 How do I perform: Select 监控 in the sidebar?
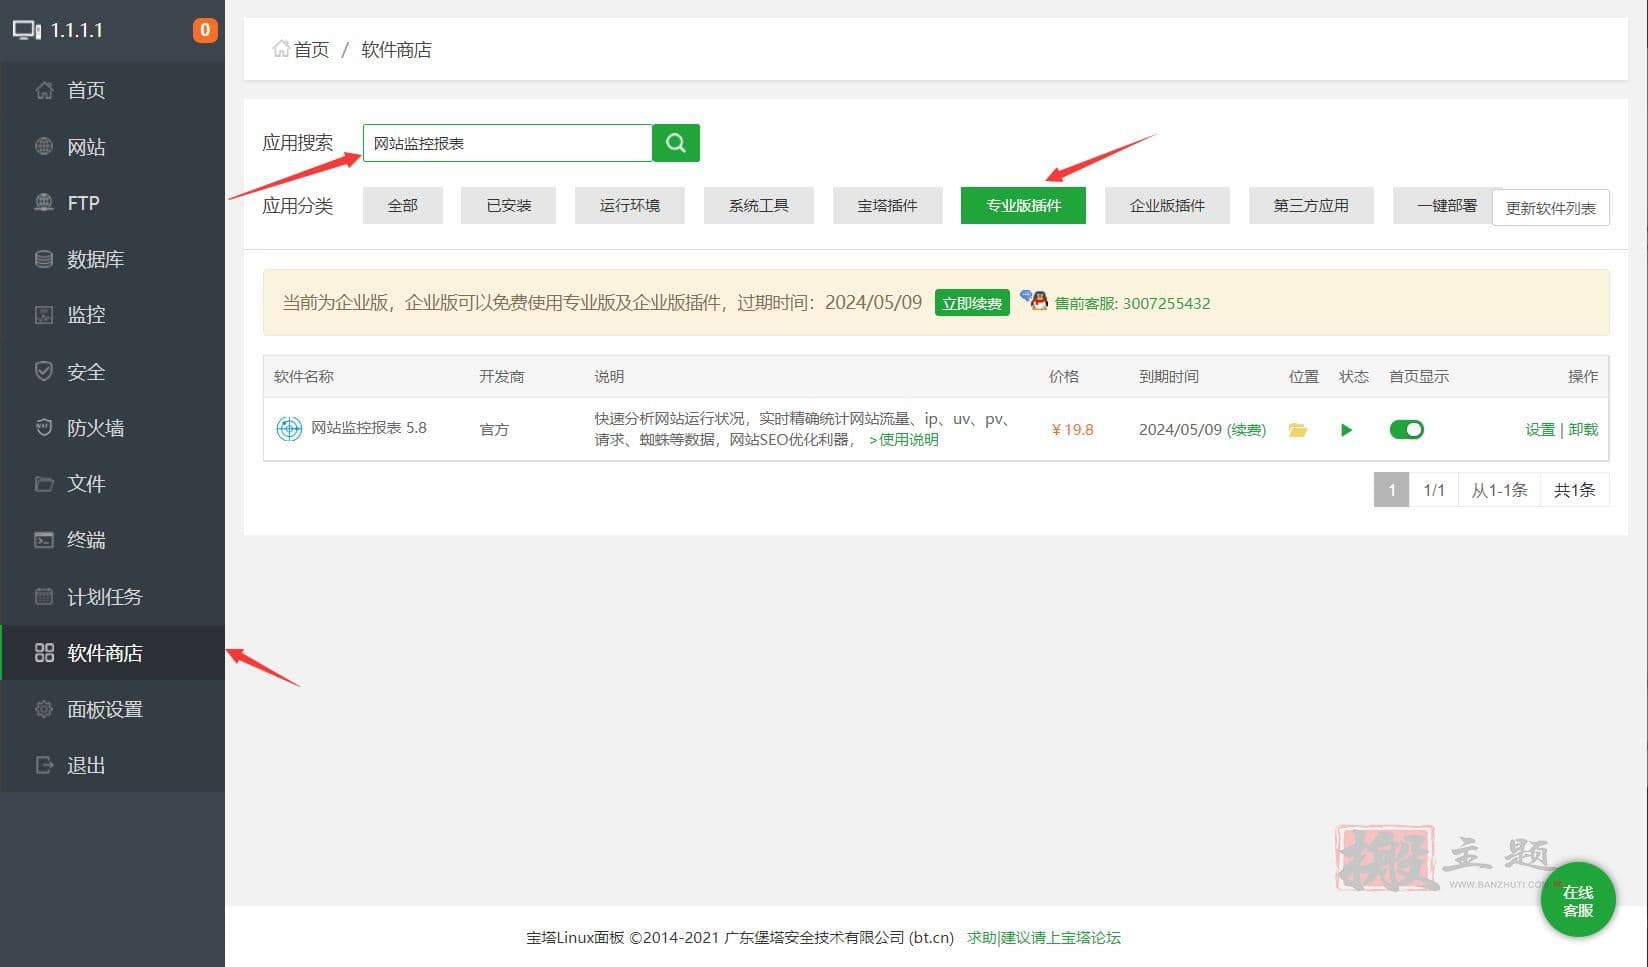(112, 315)
